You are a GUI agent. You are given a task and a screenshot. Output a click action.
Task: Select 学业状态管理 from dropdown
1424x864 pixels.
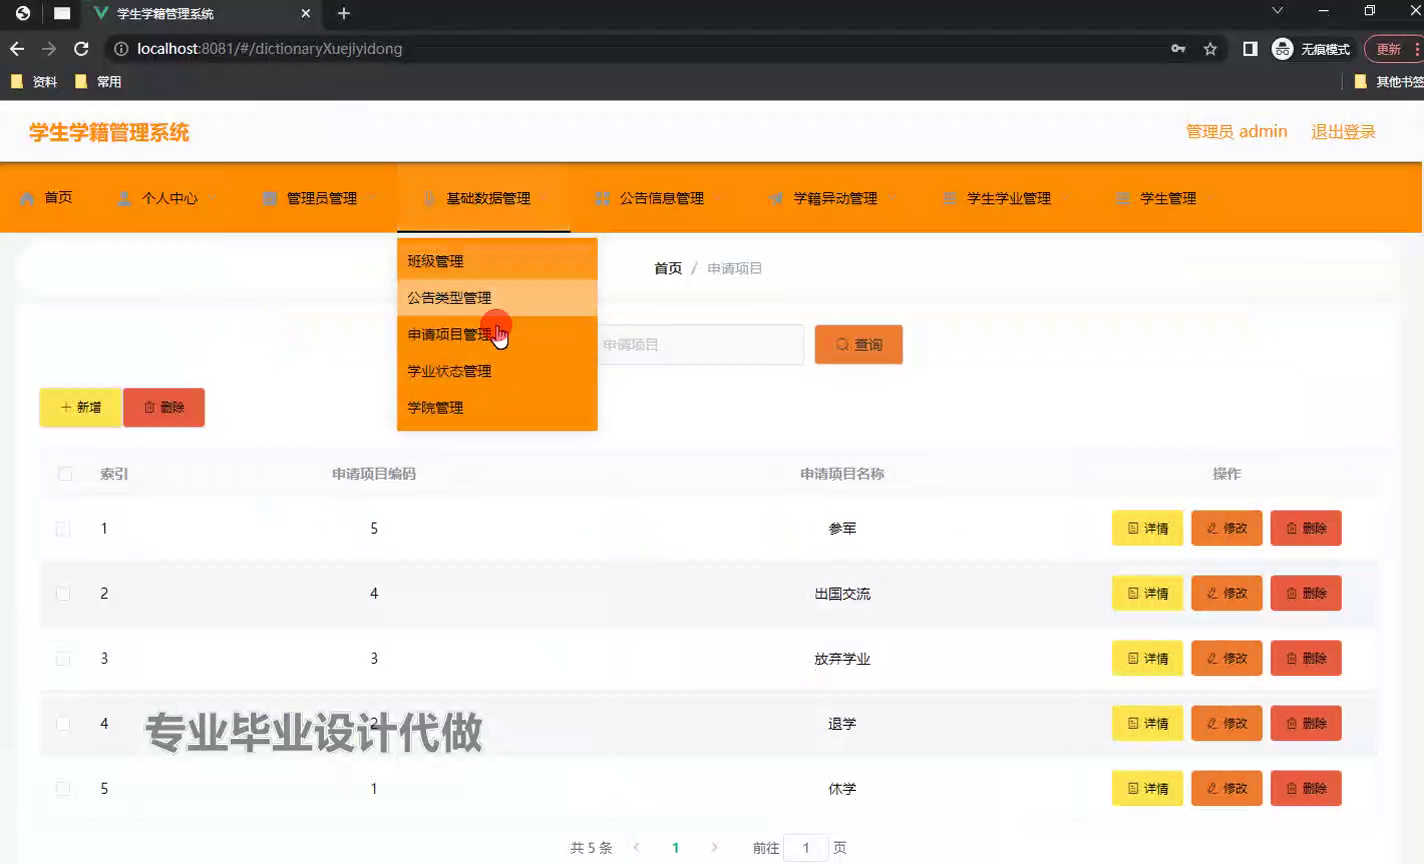pyautogui.click(x=497, y=371)
